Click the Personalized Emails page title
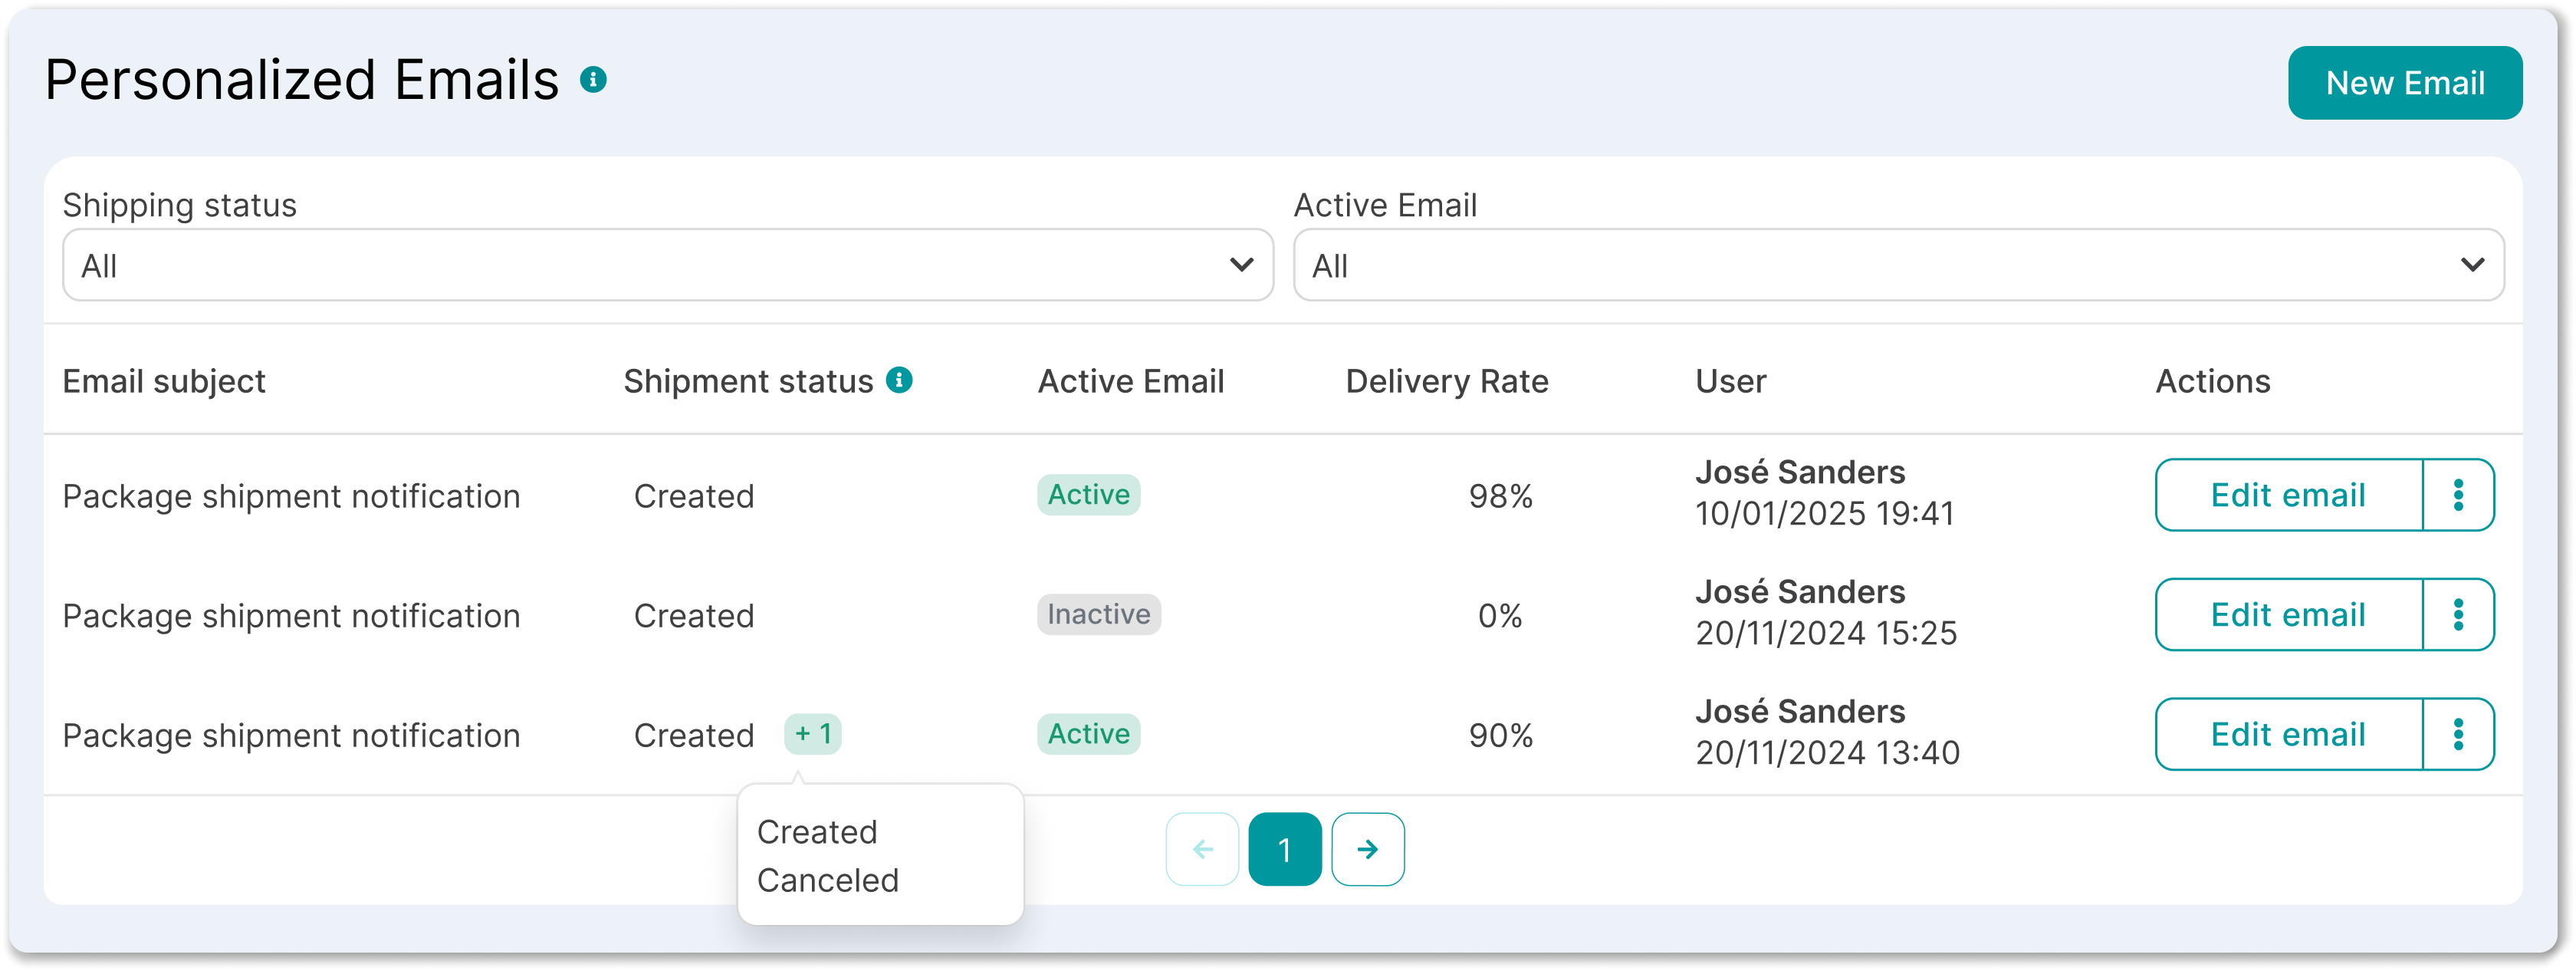This screenshot has width=2576, height=971. 302,80
